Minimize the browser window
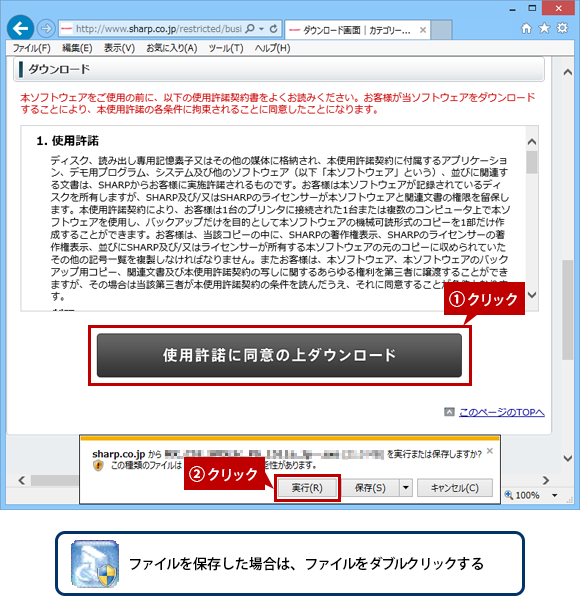Image resolution: width=580 pixels, height=600 pixels. [513, 8]
